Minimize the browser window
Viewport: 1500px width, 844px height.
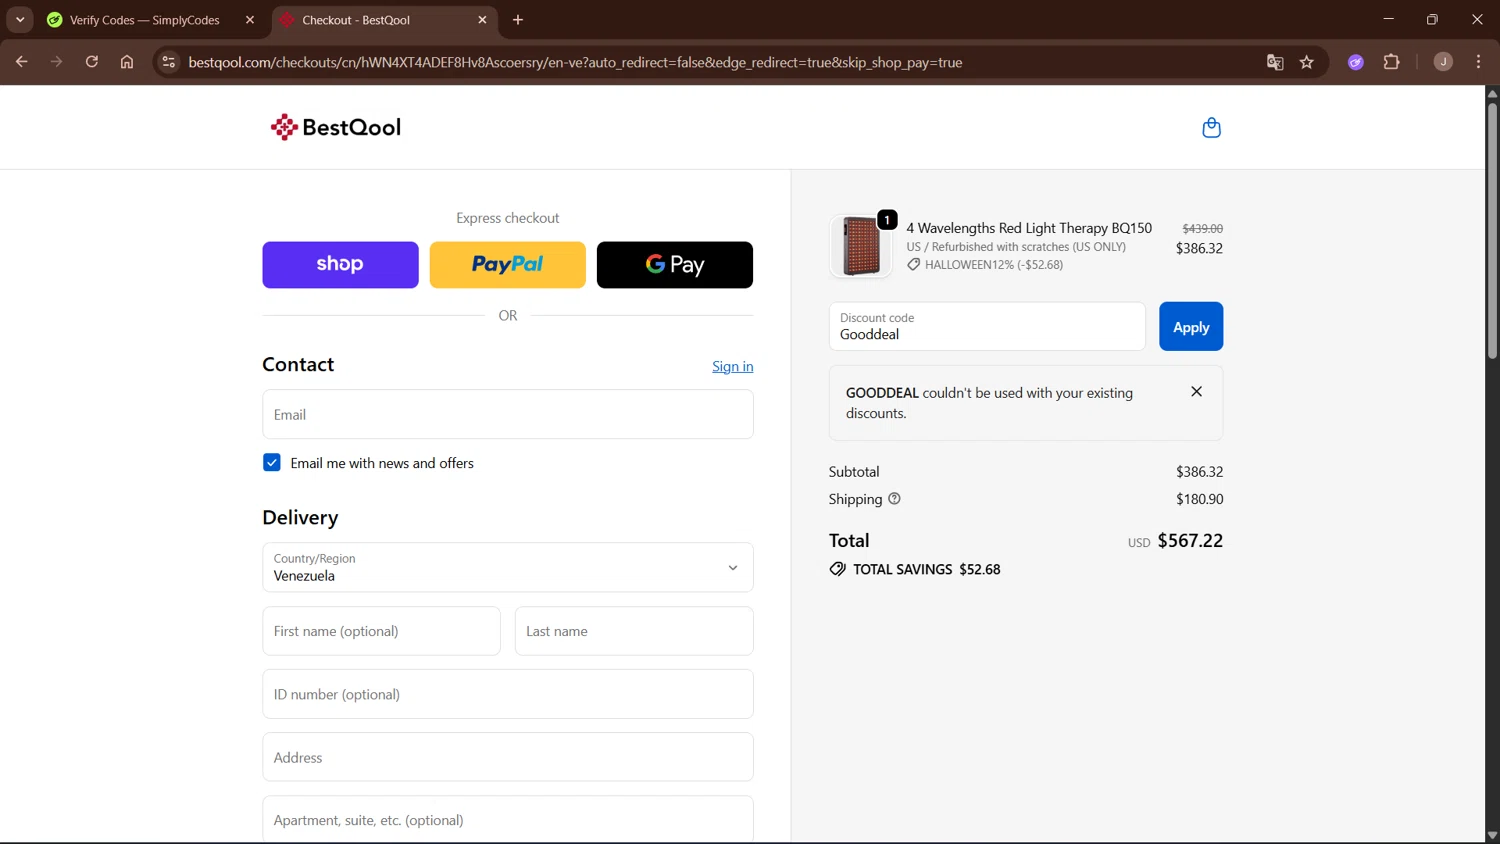coord(1388,19)
